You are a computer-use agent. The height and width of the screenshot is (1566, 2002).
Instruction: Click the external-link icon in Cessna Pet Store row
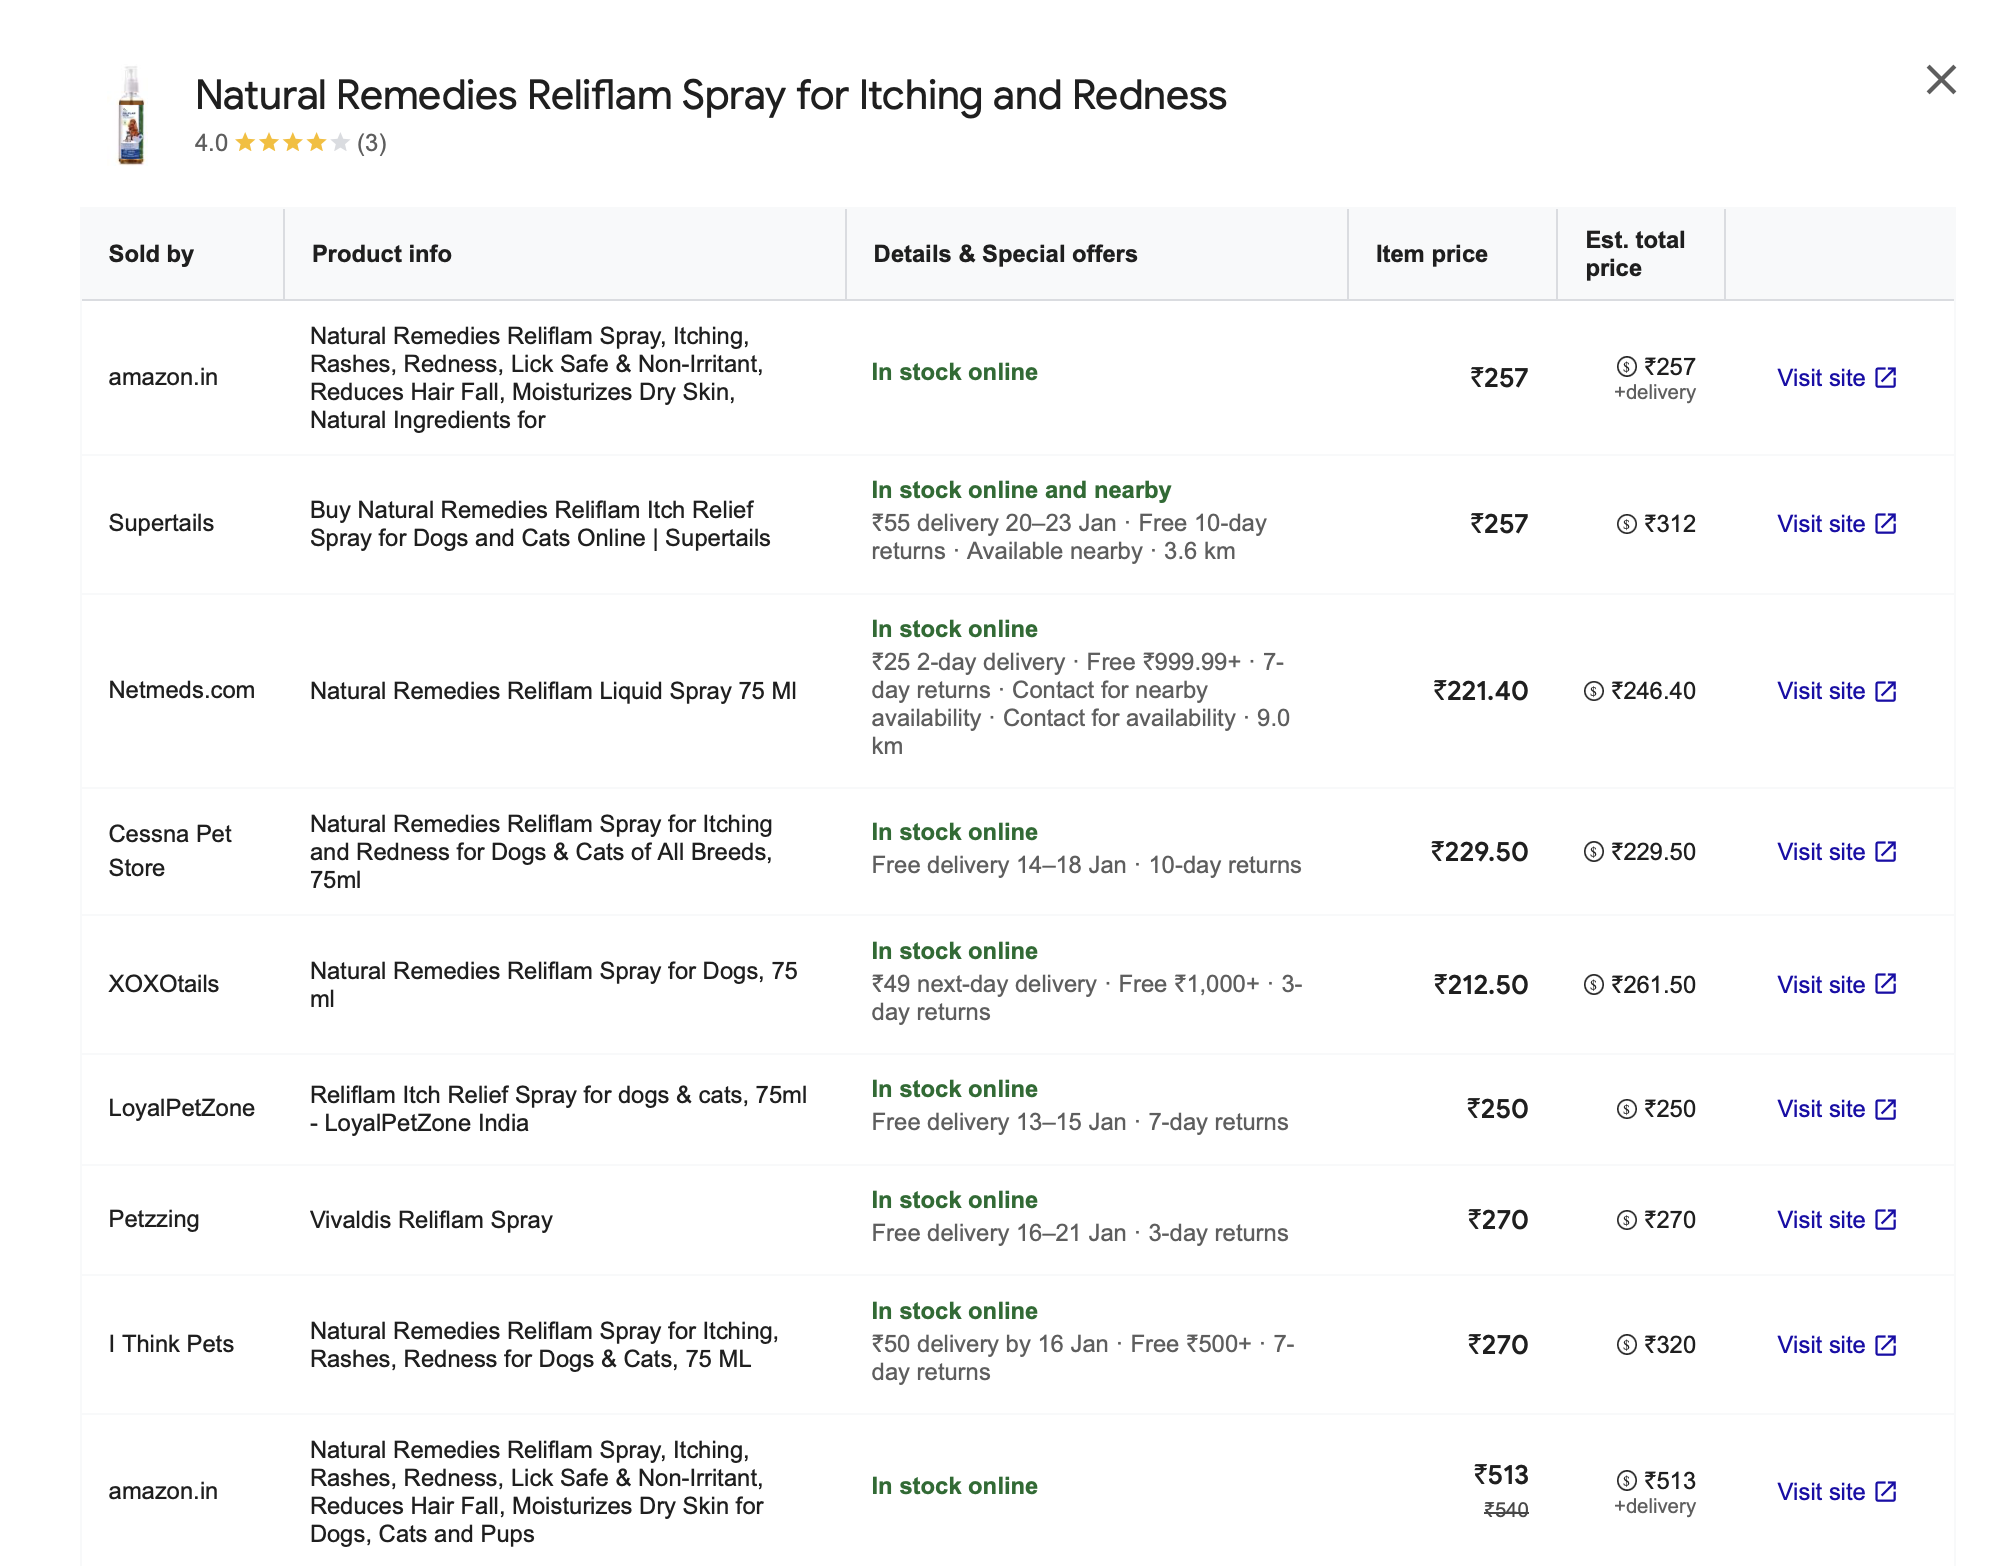click(1885, 852)
